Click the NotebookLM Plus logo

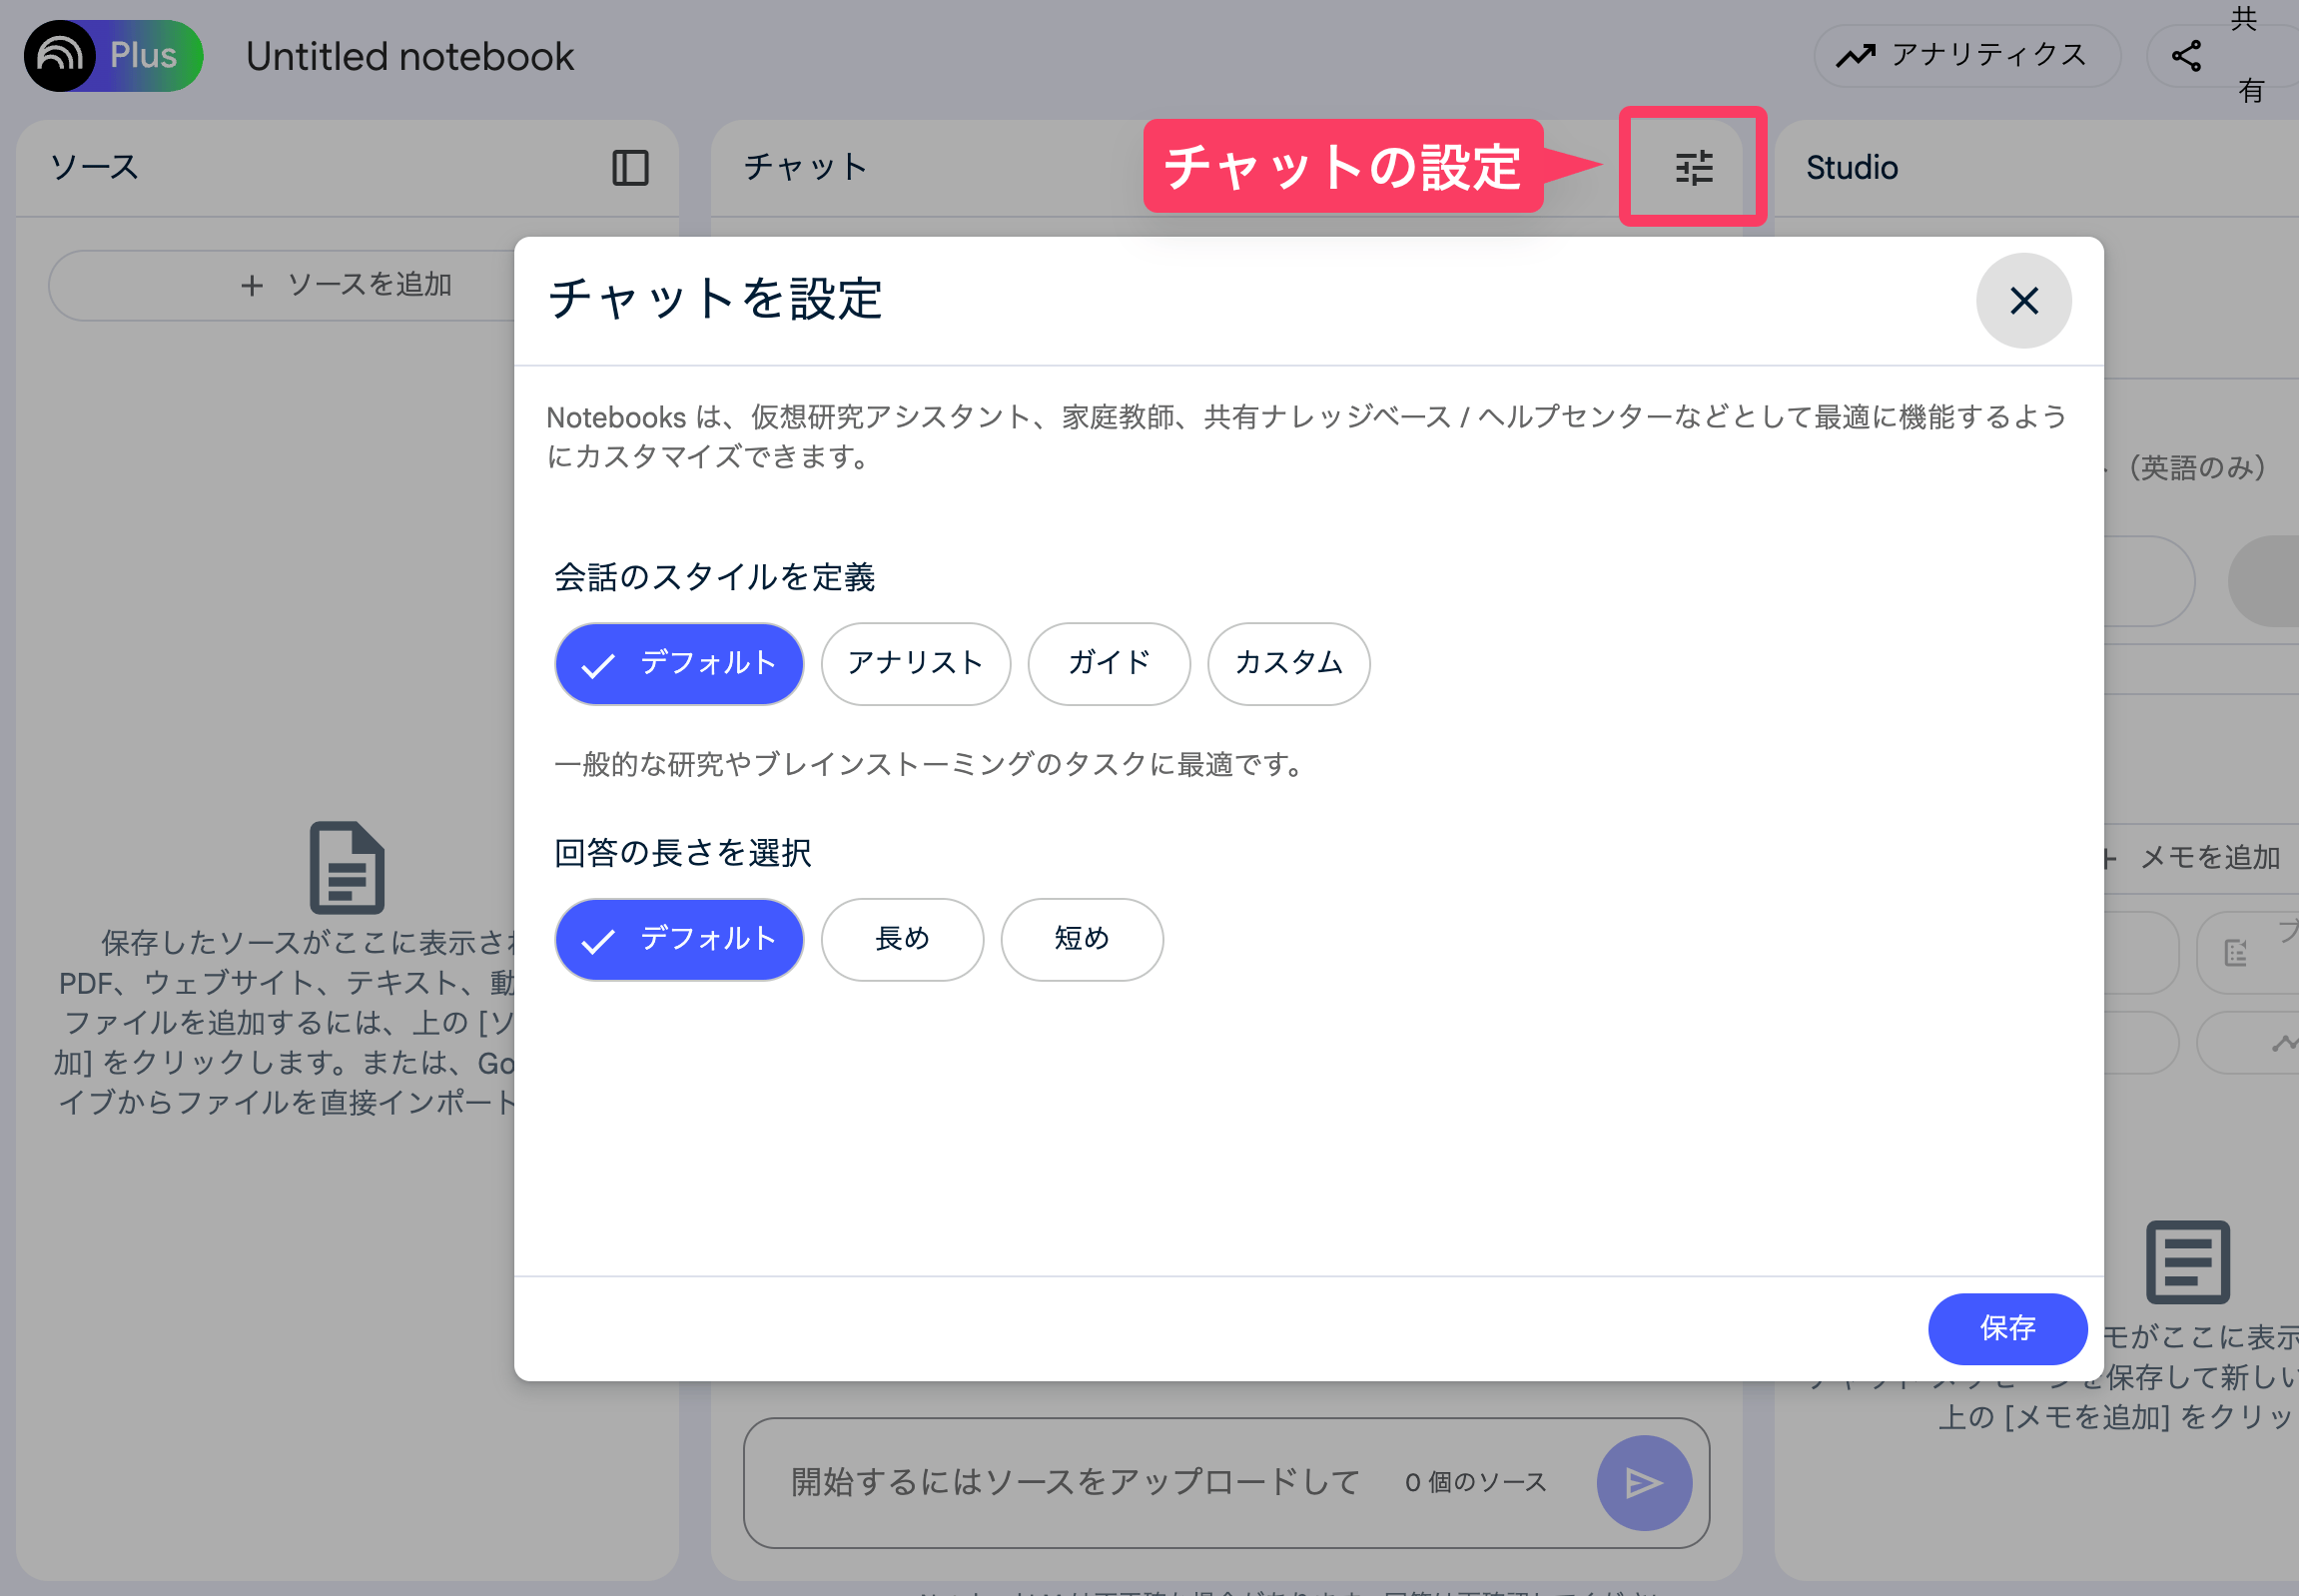[113, 56]
